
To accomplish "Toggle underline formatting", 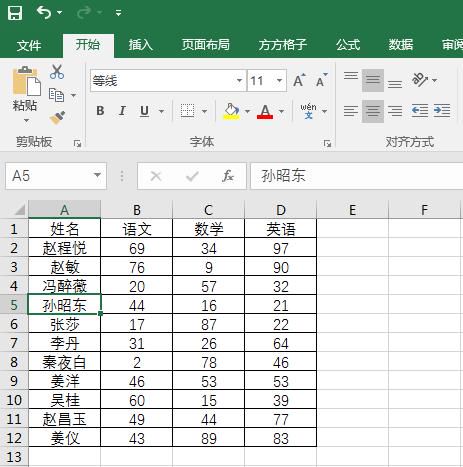I will [x=144, y=111].
